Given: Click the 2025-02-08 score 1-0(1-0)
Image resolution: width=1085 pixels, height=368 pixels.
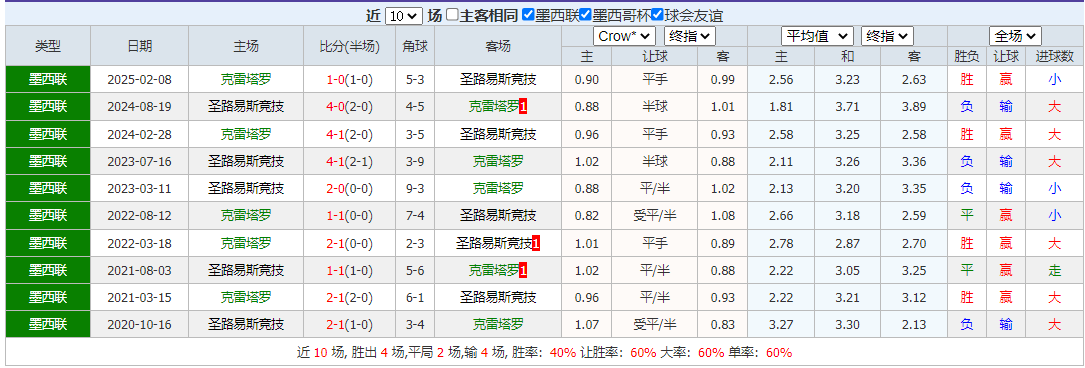Looking at the screenshot, I should [x=349, y=80].
